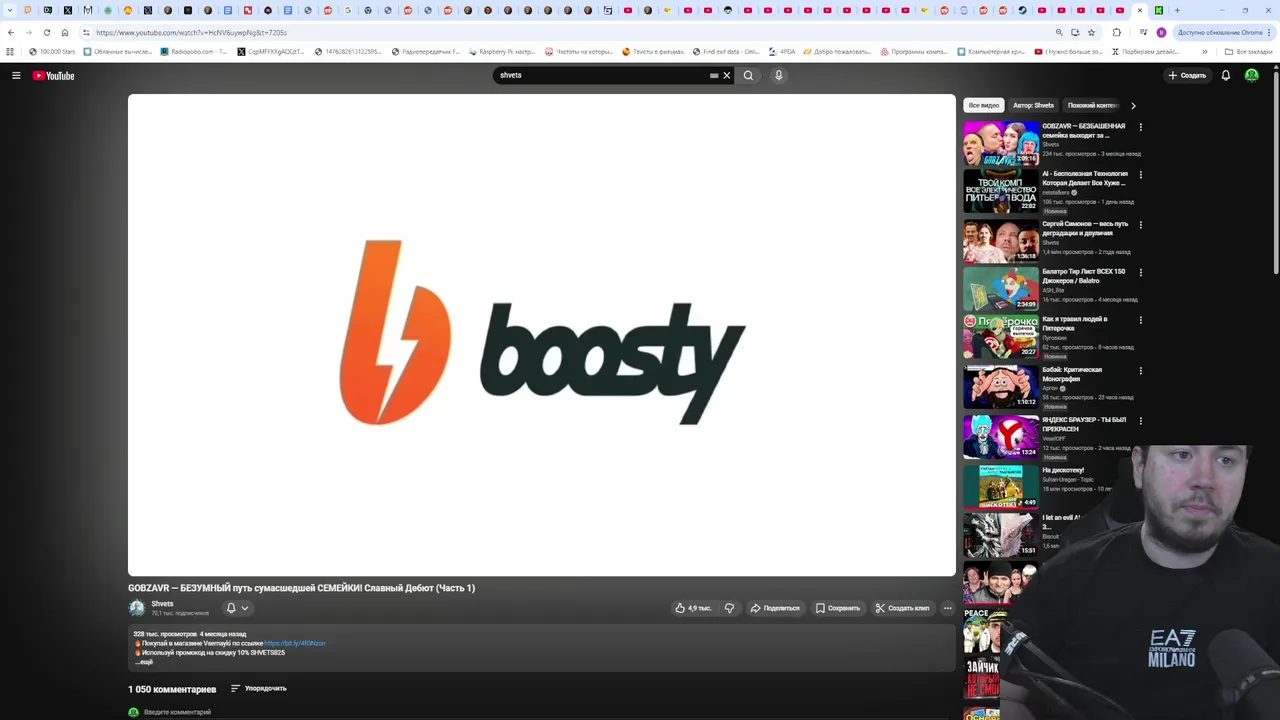
Task: Like the video (4,9 тыс.)
Action: tap(692, 608)
